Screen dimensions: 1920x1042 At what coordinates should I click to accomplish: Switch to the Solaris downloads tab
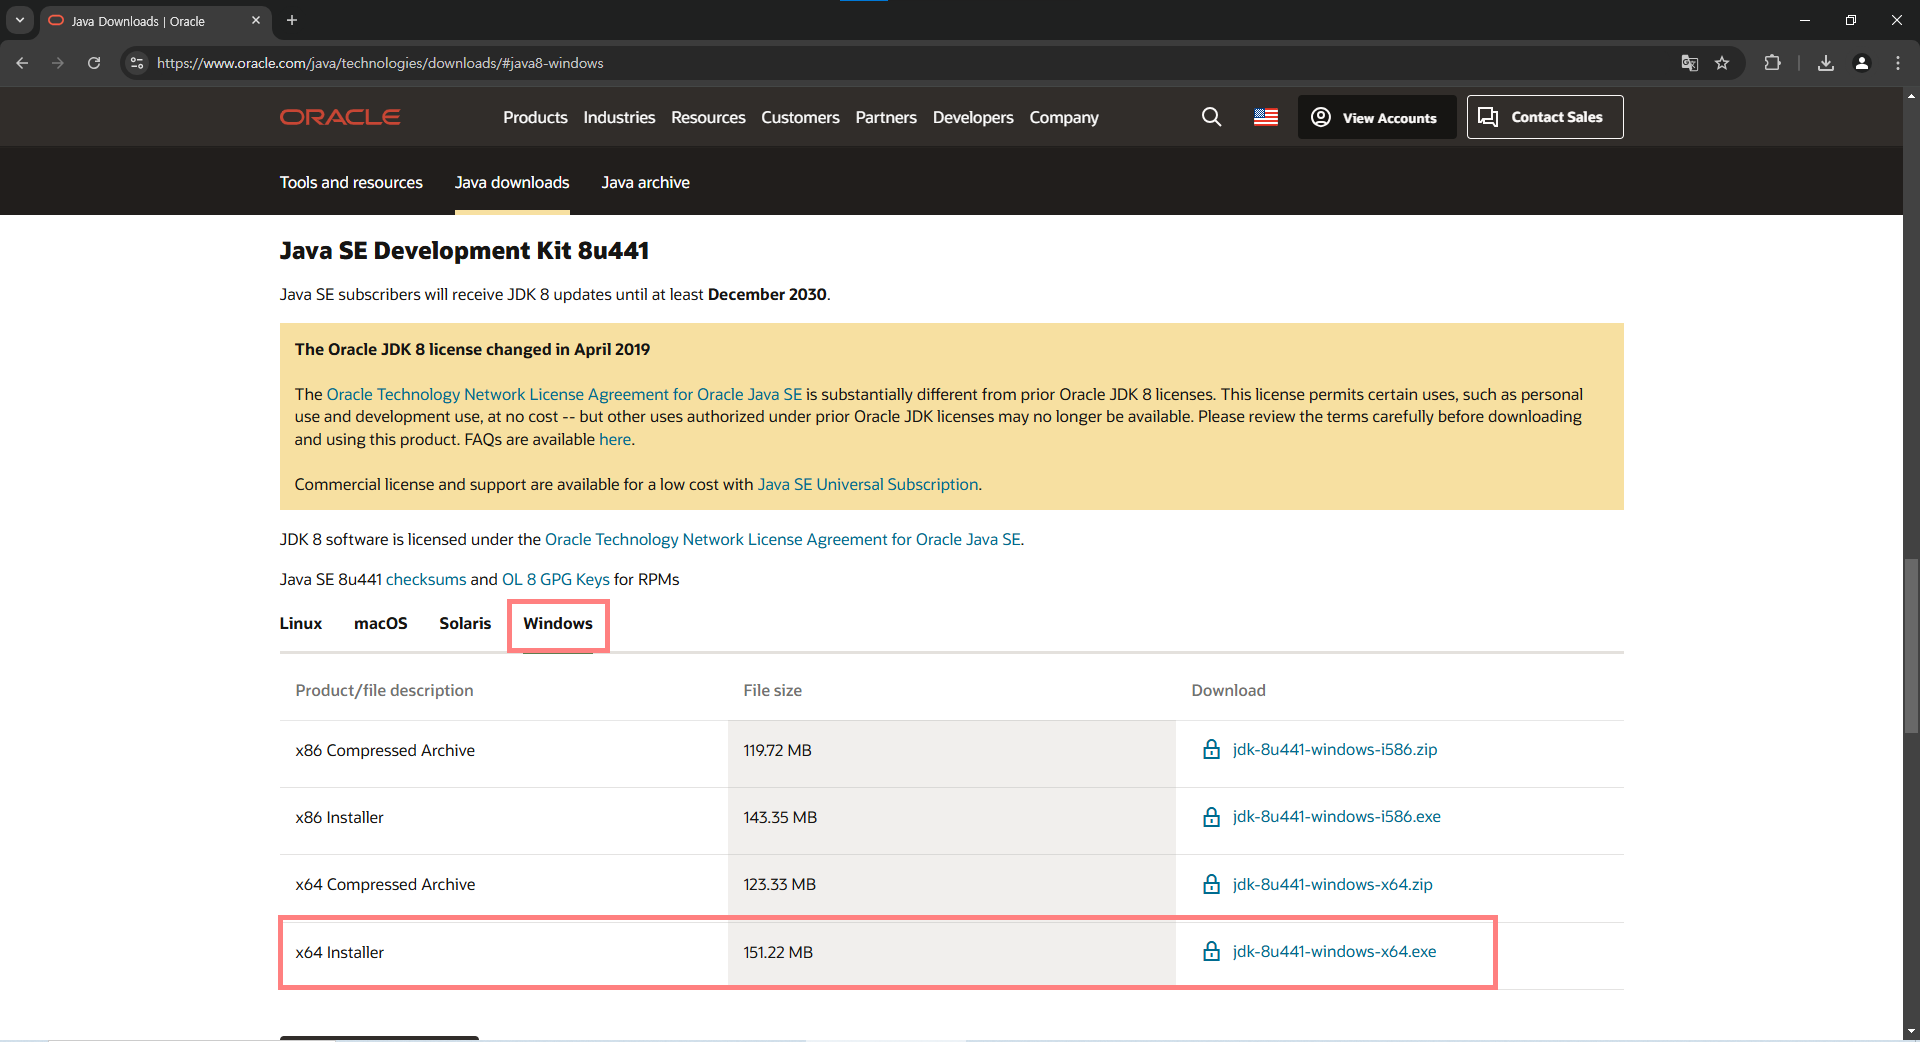465,623
